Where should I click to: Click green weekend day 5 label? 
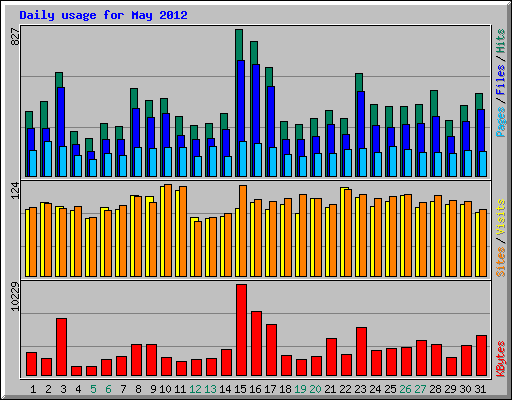93,389
